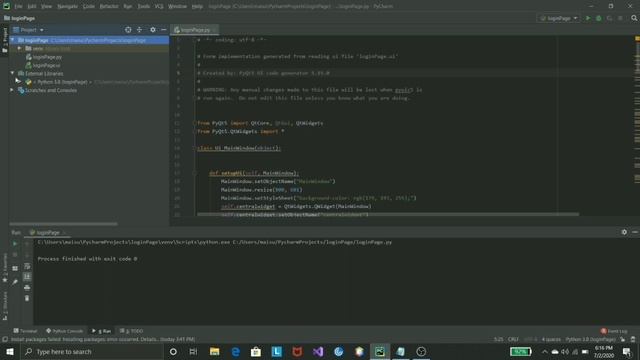The image size is (640, 360).
Task: Click the horizontal scrollbar in code editor
Action: [x=387, y=214]
